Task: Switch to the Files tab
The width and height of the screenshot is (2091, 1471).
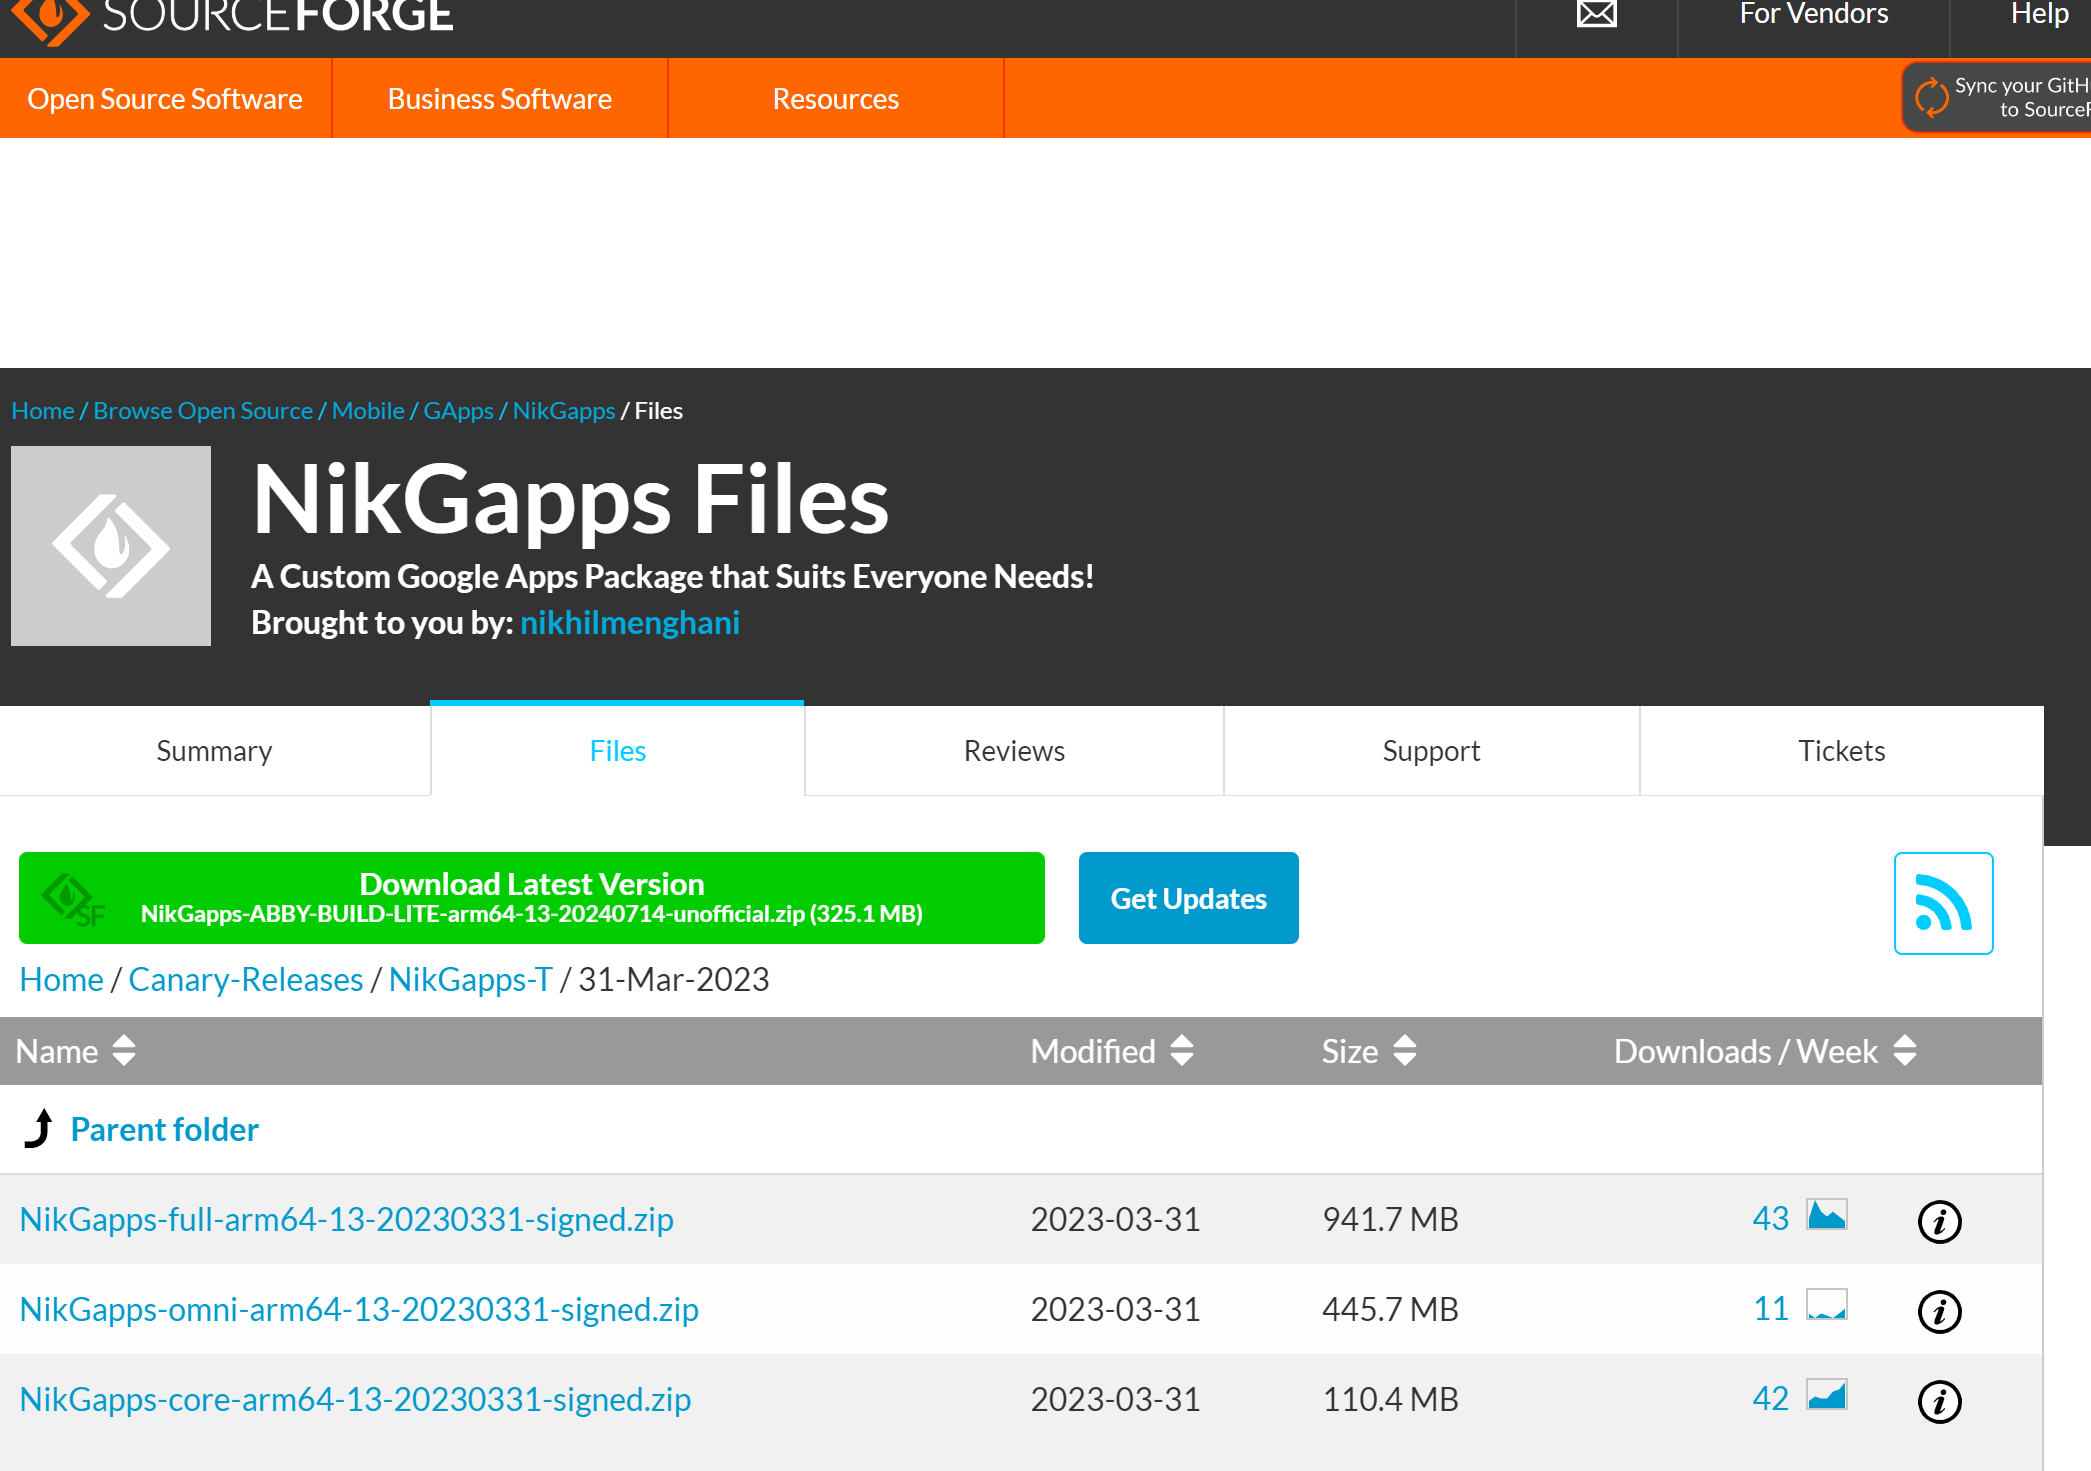Action: [x=618, y=751]
